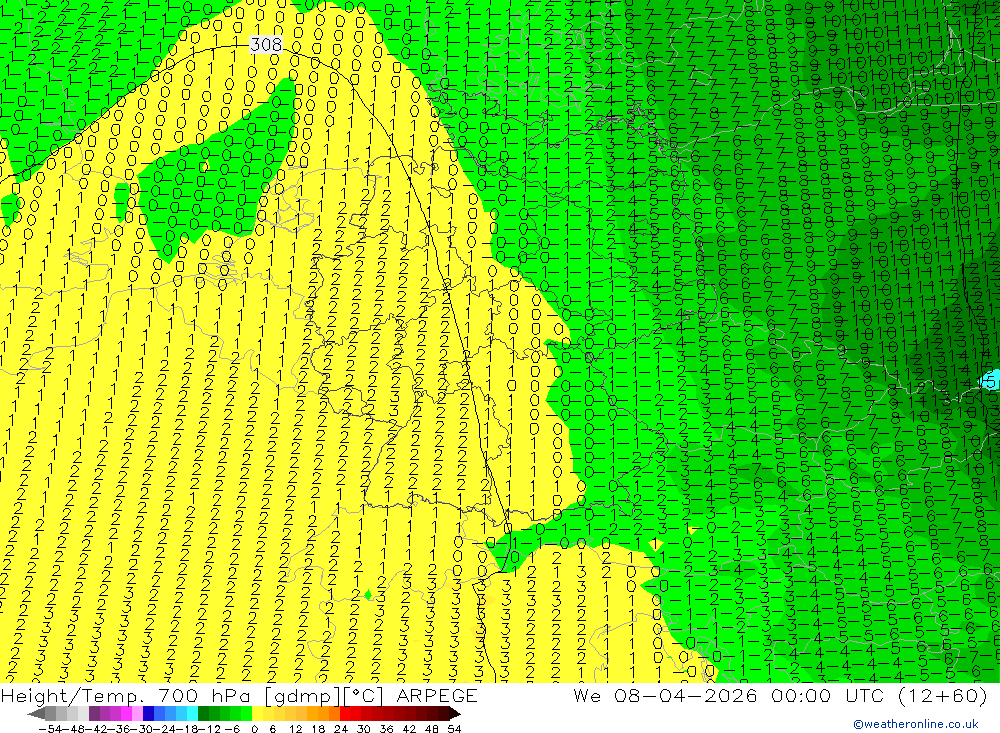
Task: Click the cyan temperature patch on the map's right edge
Action: tap(992, 380)
